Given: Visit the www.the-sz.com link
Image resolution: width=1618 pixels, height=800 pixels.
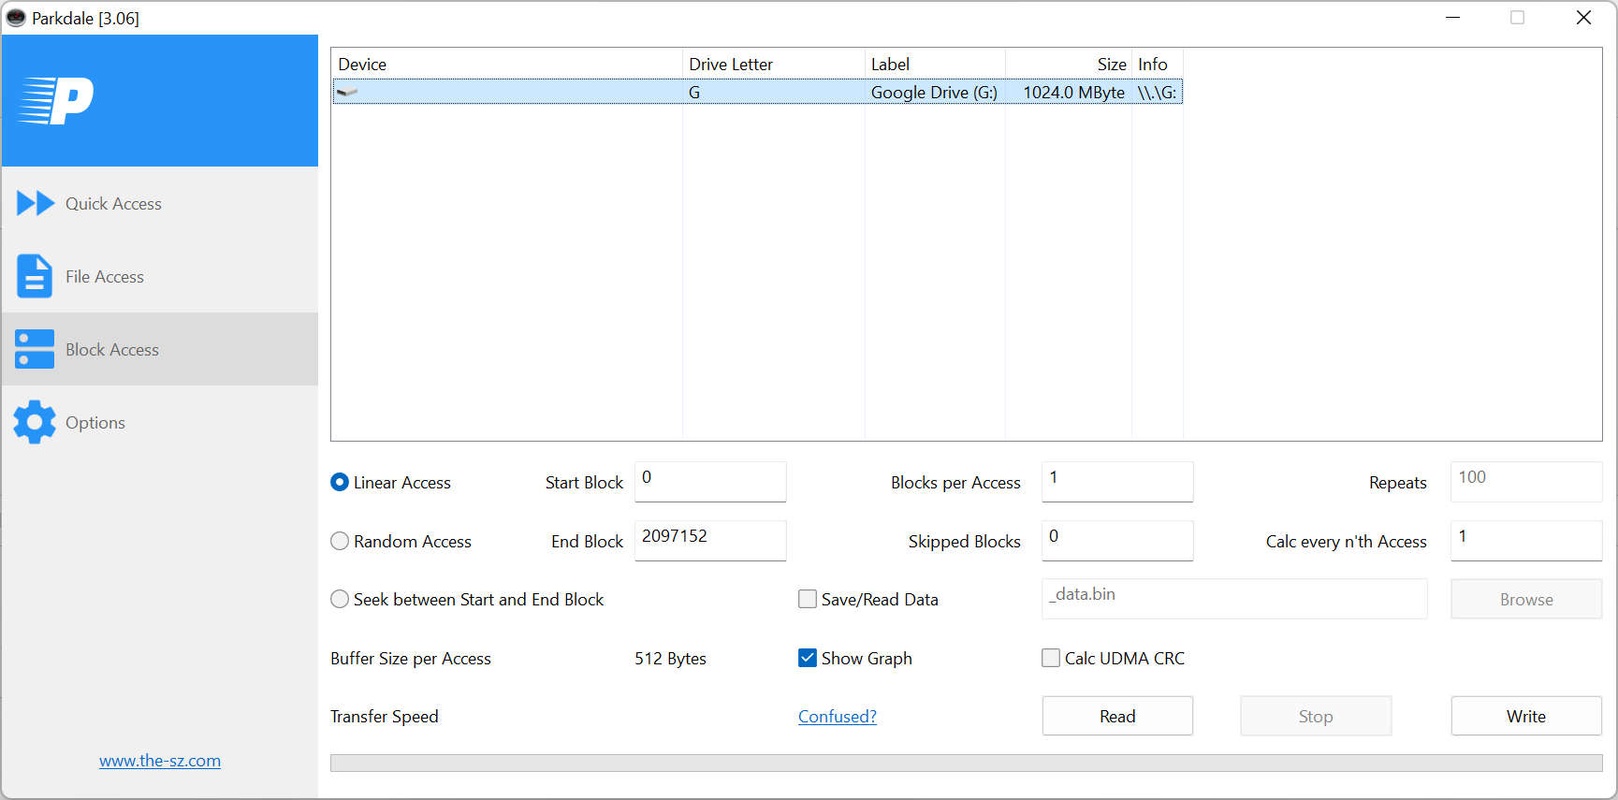Looking at the screenshot, I should (x=160, y=760).
